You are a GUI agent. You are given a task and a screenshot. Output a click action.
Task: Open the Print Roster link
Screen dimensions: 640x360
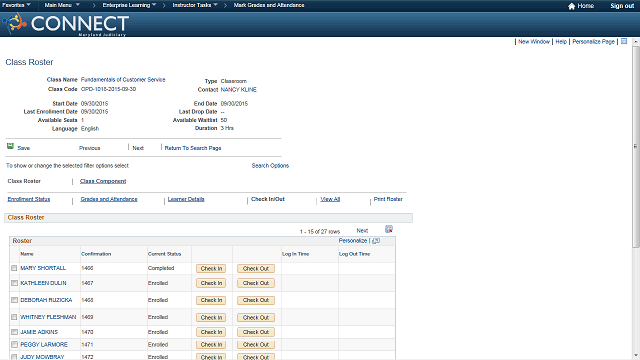tap(388, 199)
